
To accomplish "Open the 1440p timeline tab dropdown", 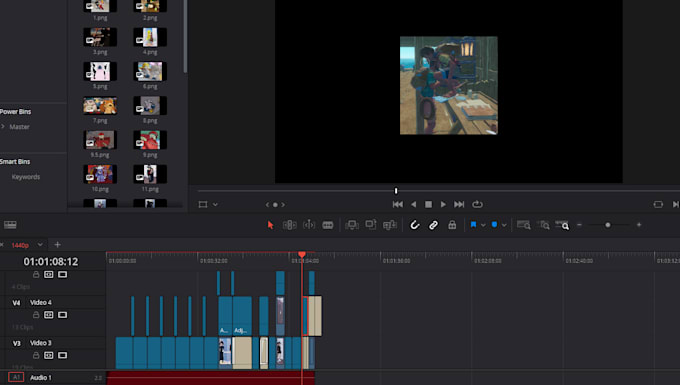I will (x=40, y=245).
